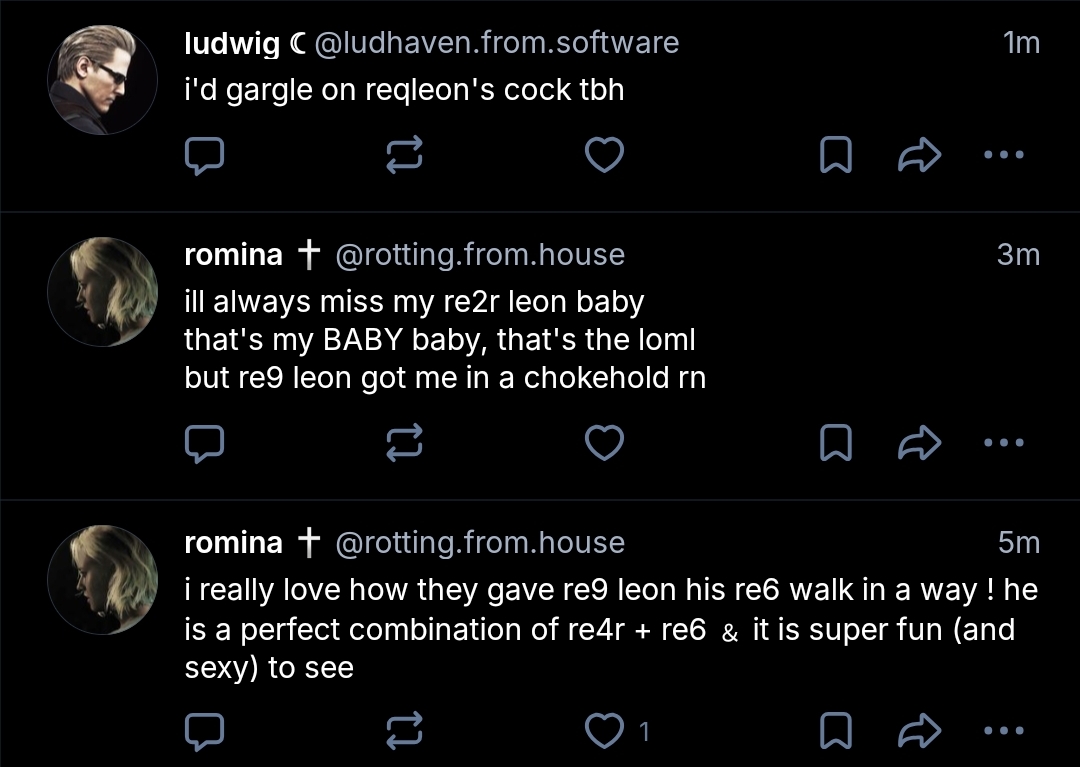This screenshot has height=767, width=1080.
Task: Repost romina's re2r leon post
Action: pos(404,442)
